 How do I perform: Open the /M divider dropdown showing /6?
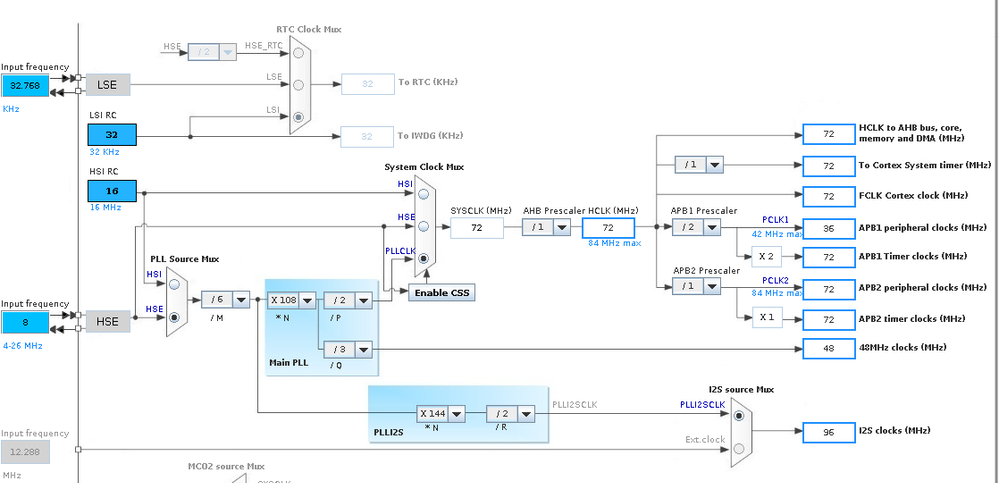tap(241, 299)
